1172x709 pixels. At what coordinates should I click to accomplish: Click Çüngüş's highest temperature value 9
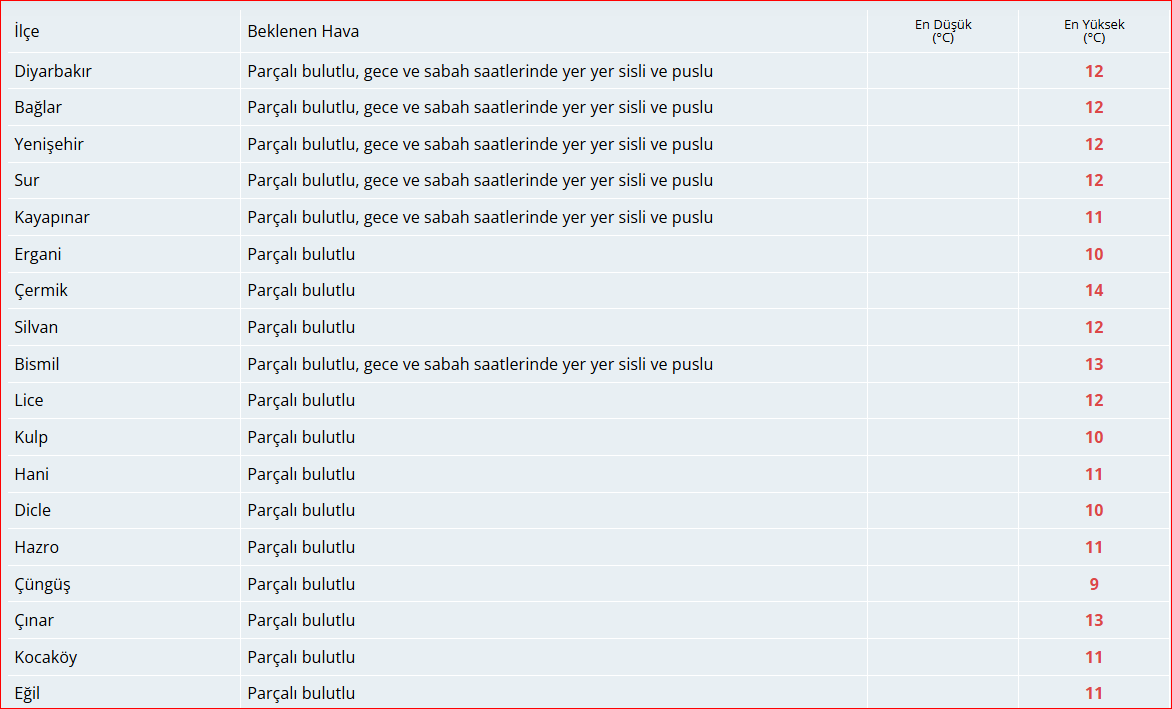1094,584
